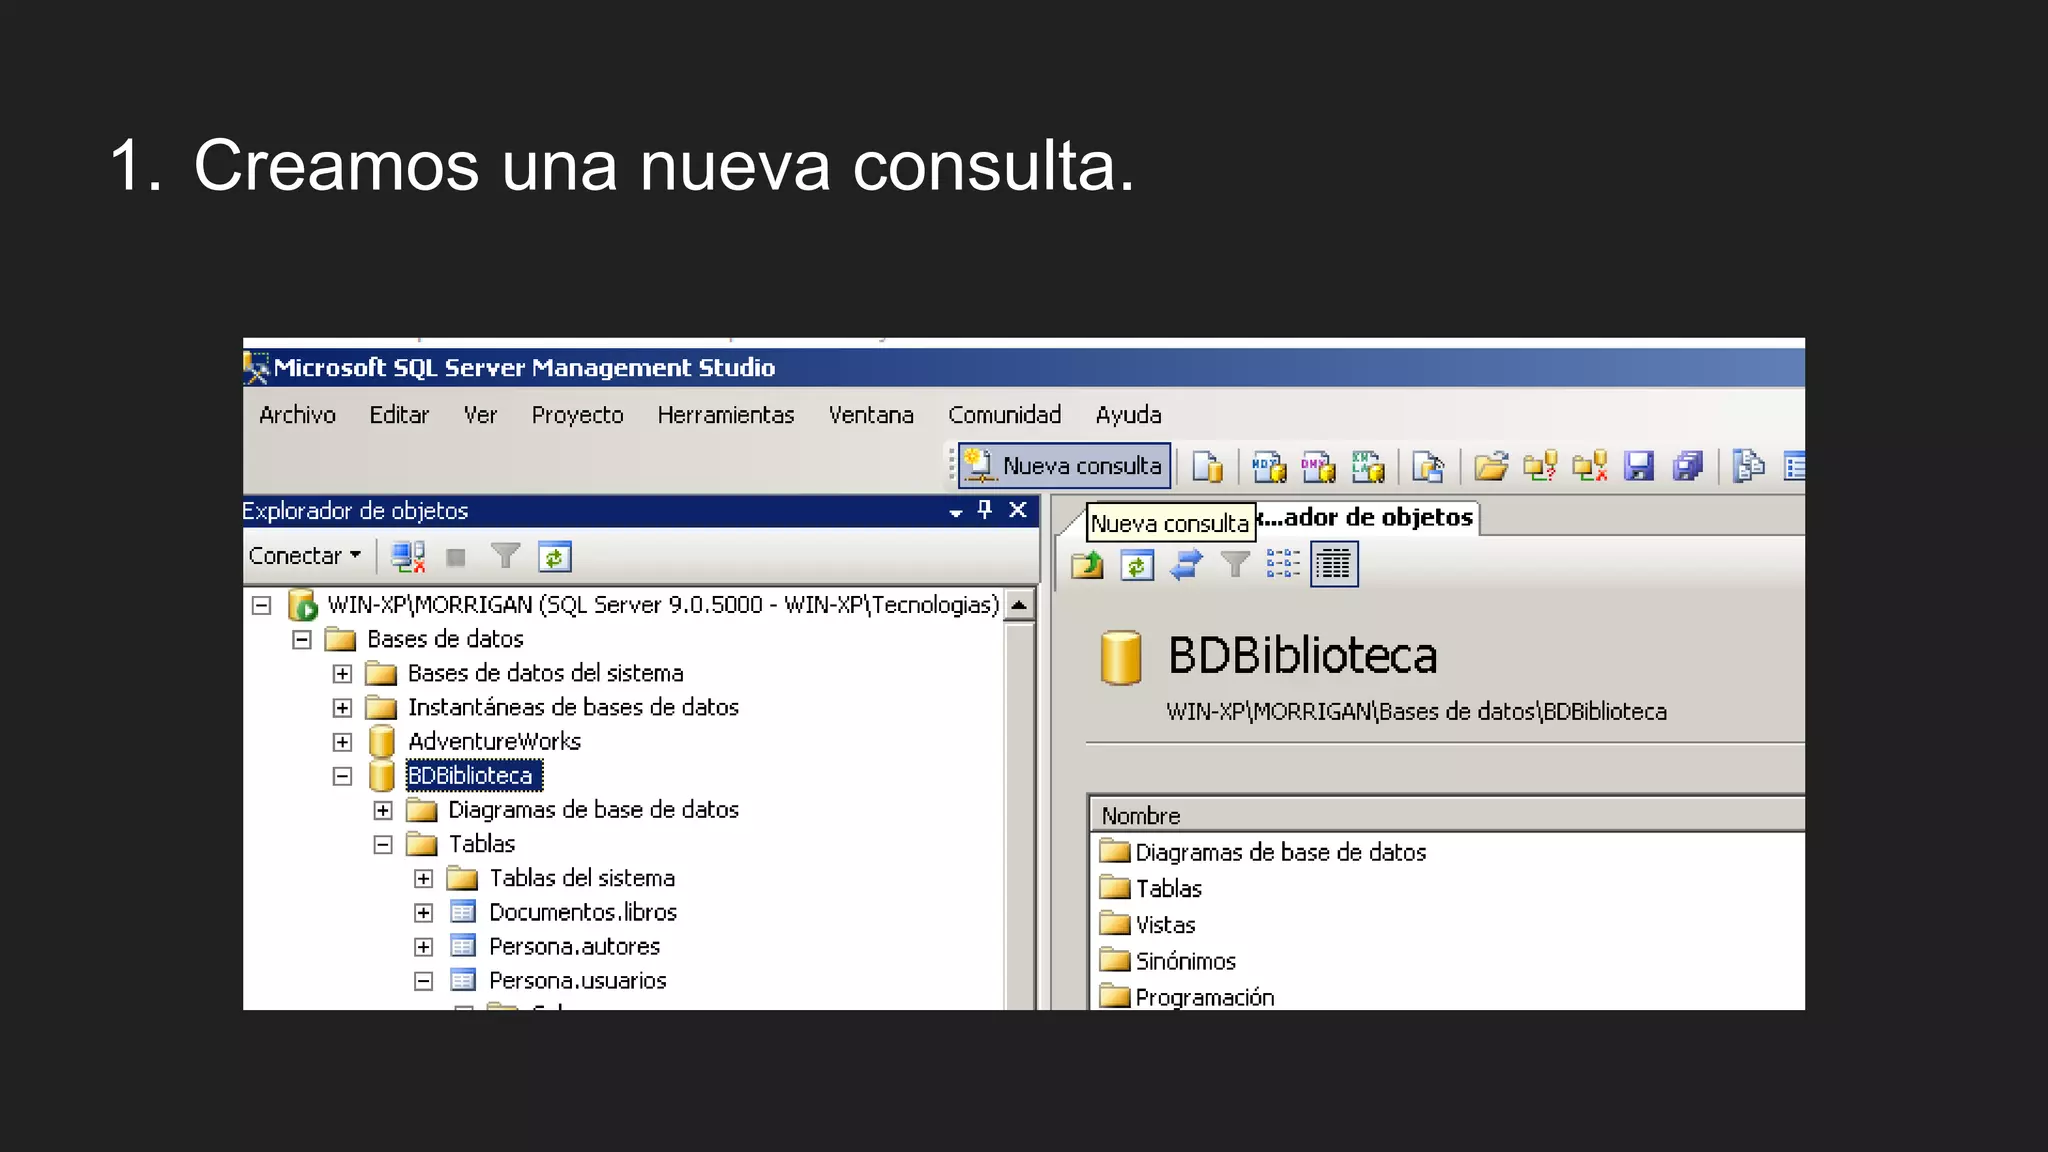This screenshot has width=2048, height=1152.
Task: Collapse the Tablas folder in tree
Action: pos(383,845)
